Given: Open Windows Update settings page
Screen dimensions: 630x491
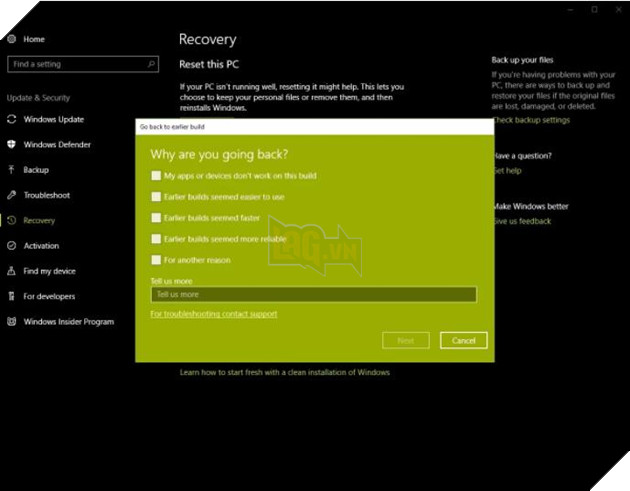Looking at the screenshot, I should [54, 119].
